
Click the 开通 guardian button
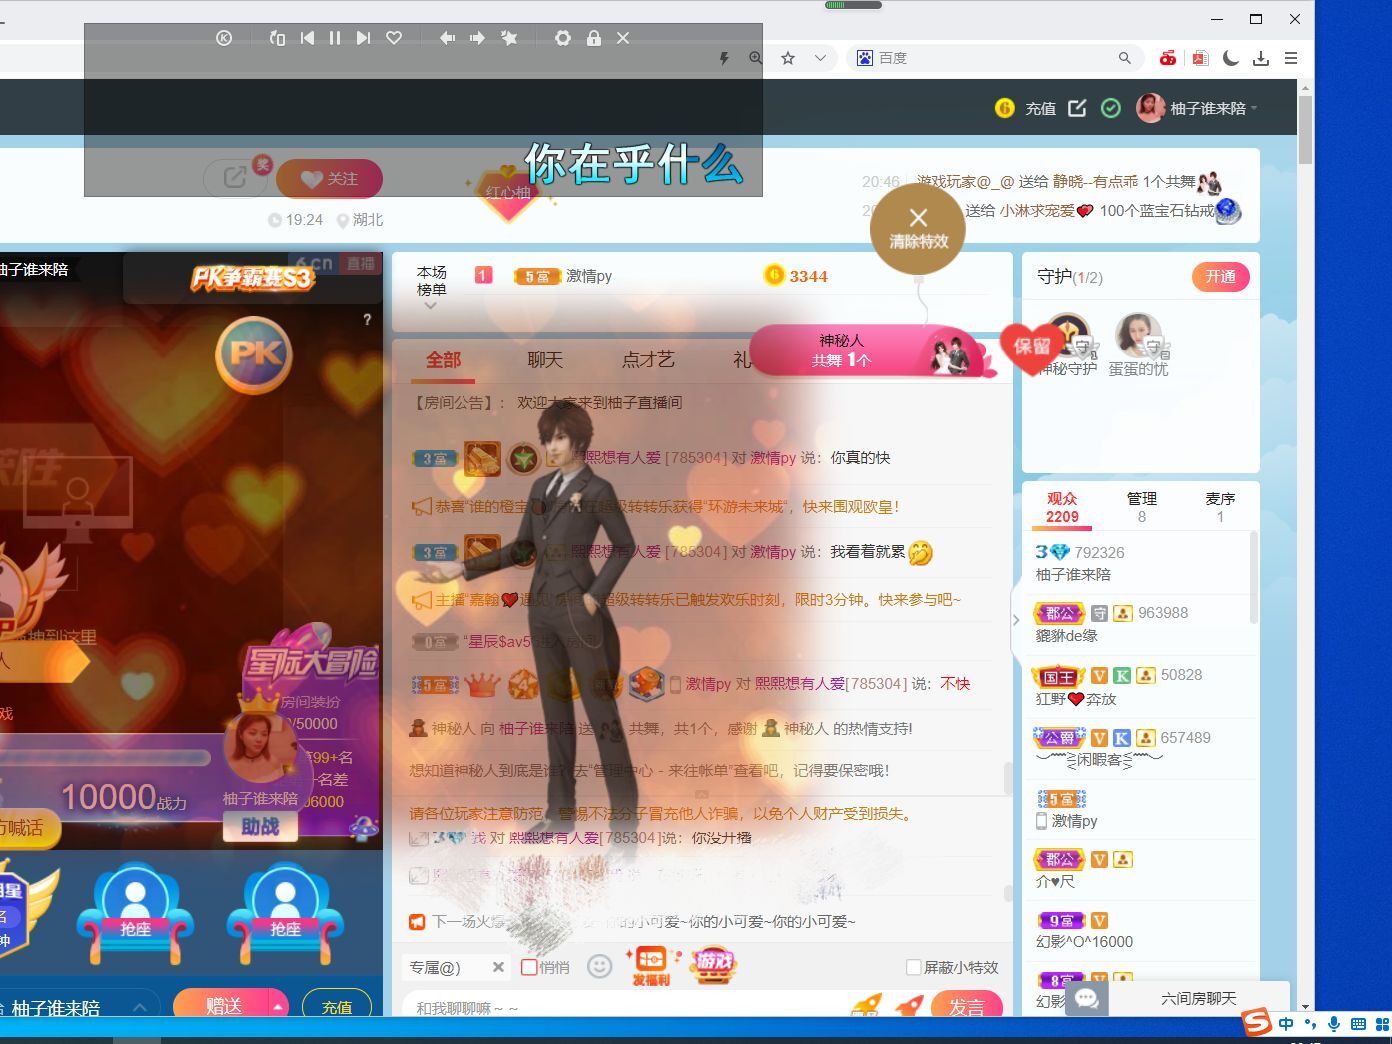(1221, 276)
